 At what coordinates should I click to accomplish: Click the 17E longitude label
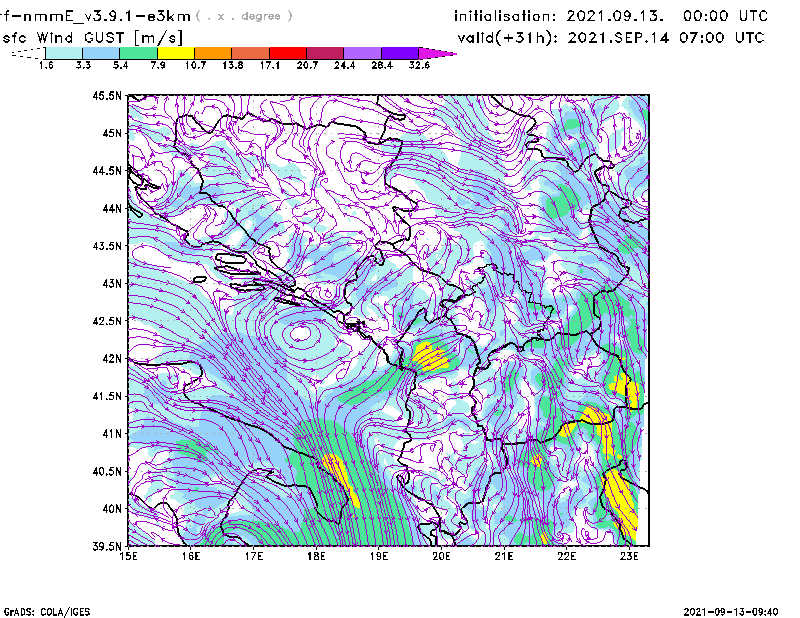pyautogui.click(x=254, y=556)
